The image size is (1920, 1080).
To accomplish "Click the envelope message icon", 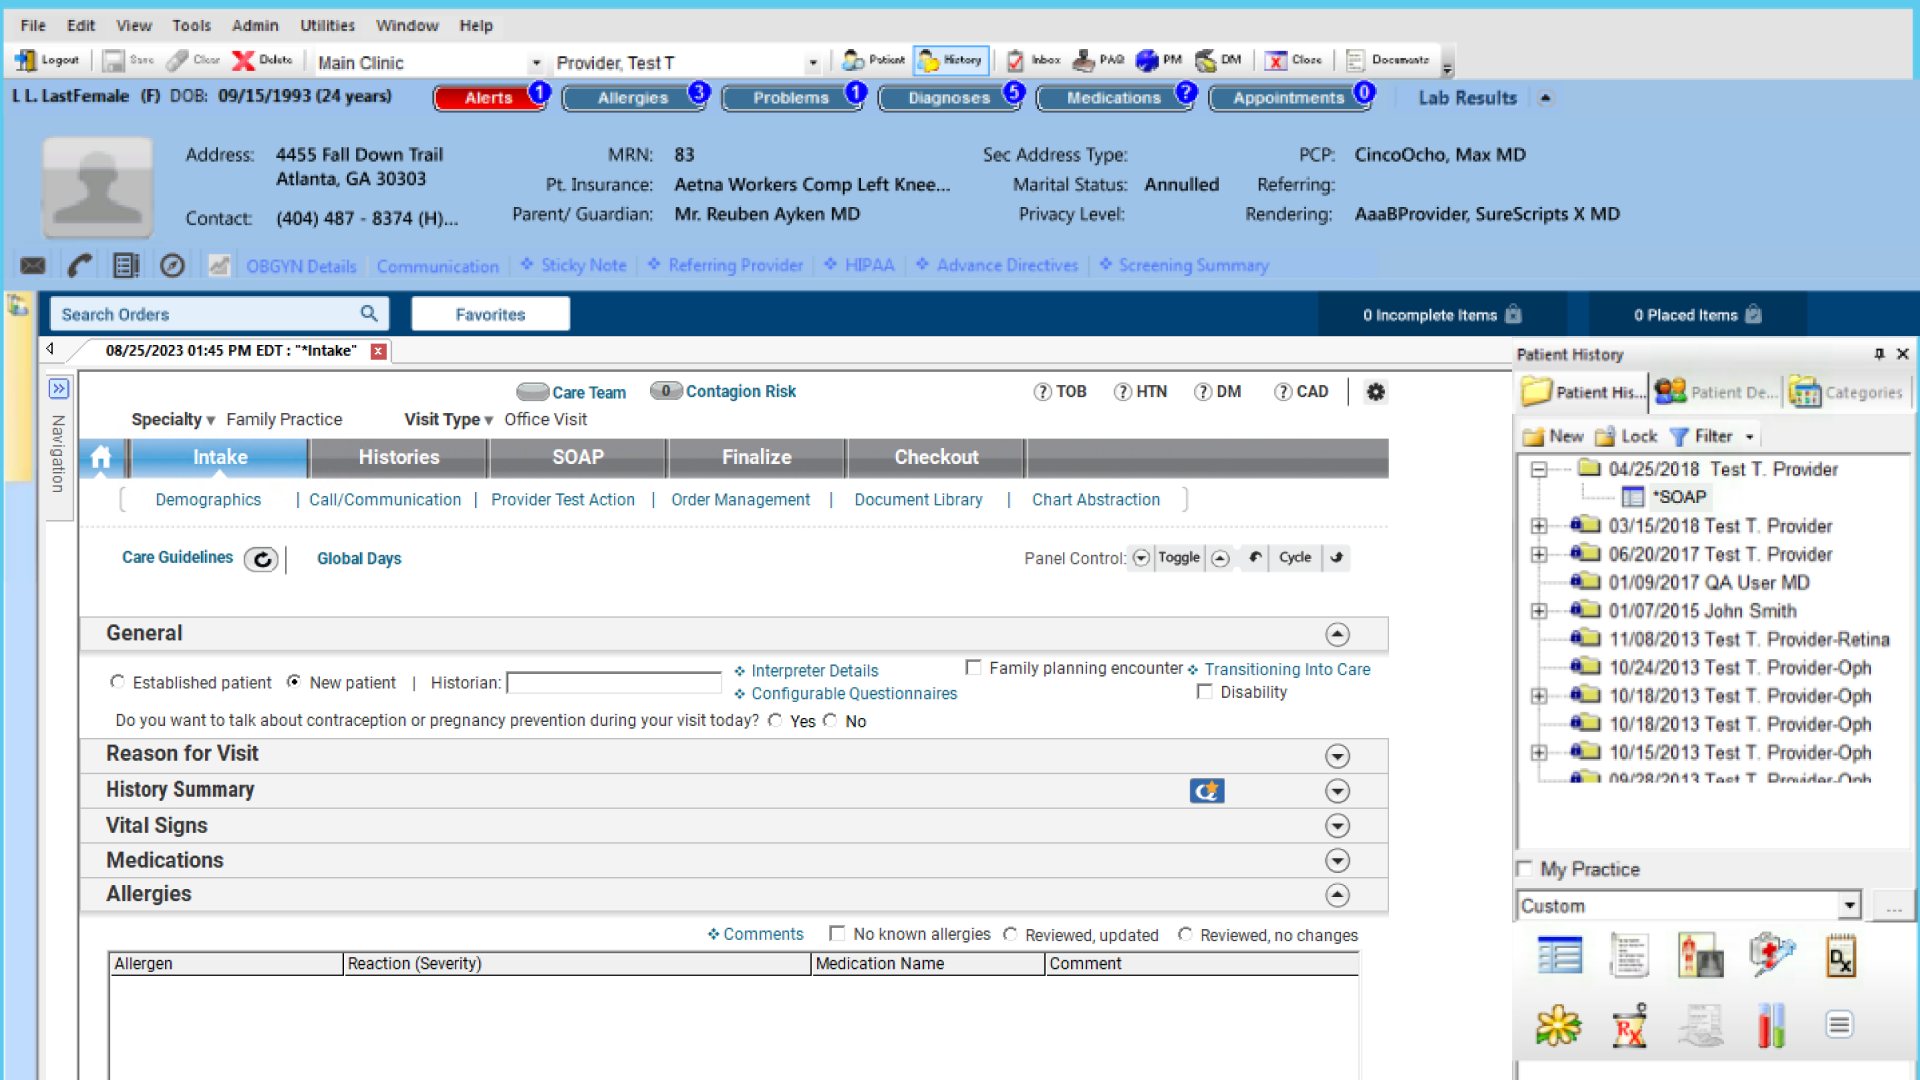I will 33,266.
